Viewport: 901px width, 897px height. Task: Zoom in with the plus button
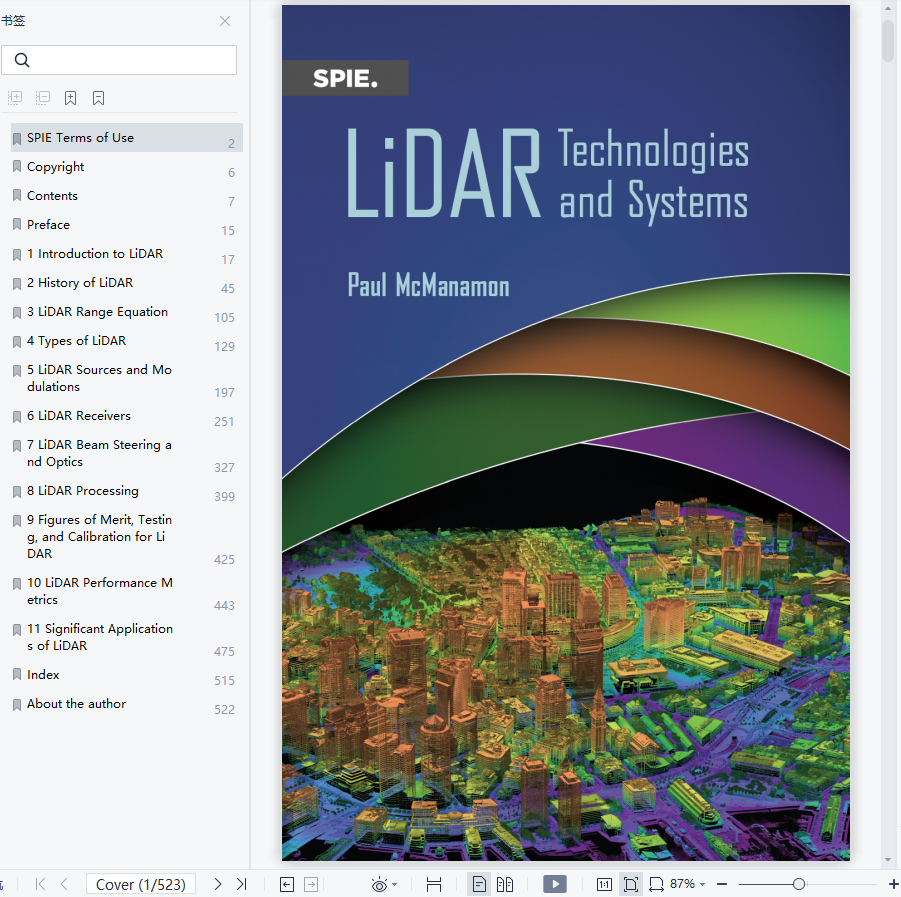[894, 884]
